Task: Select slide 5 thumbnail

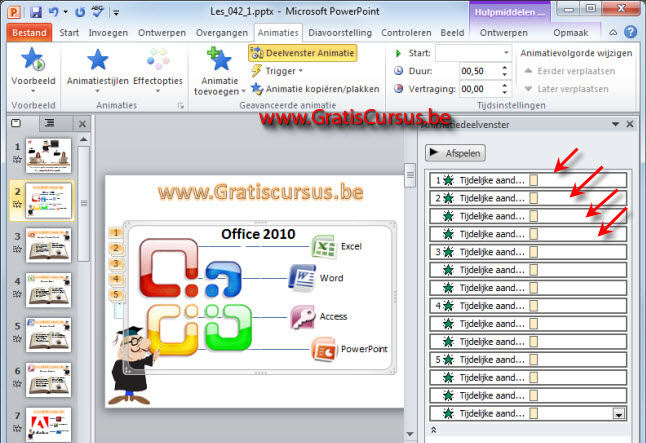Action: click(48, 335)
